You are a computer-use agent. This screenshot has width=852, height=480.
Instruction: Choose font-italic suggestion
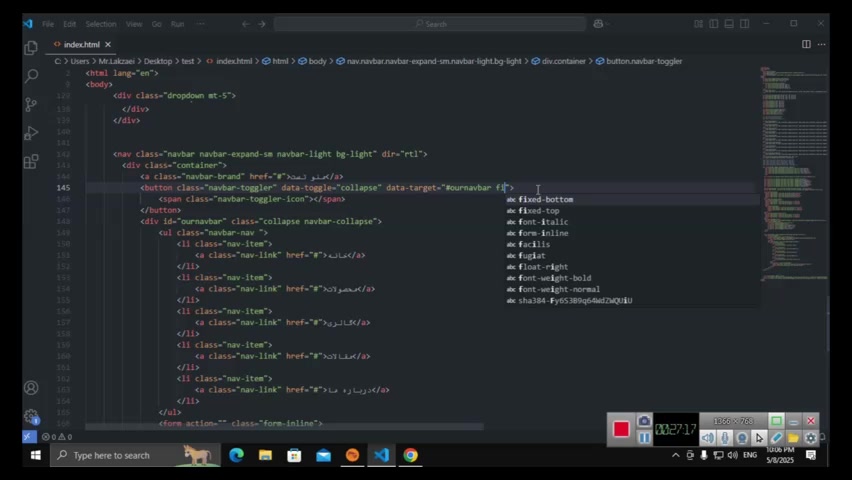click(x=632, y=222)
